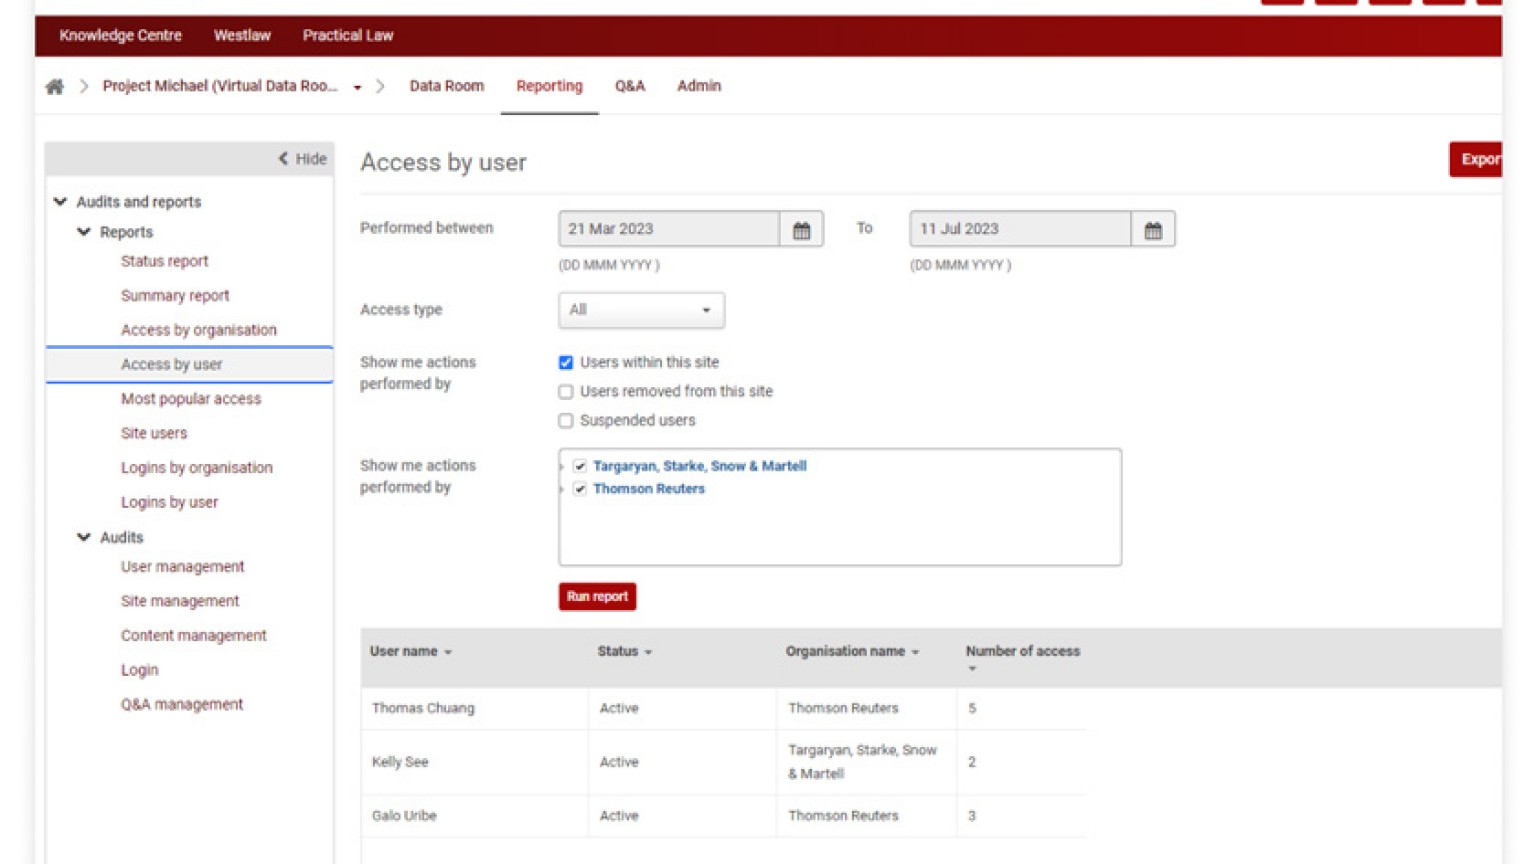The width and height of the screenshot is (1536, 864).
Task: Open the Project Michael site dropdown
Action: click(357, 88)
